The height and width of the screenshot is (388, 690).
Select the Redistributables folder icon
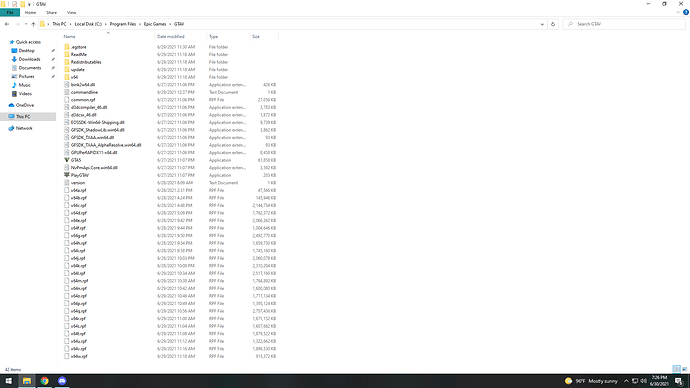pos(67,62)
